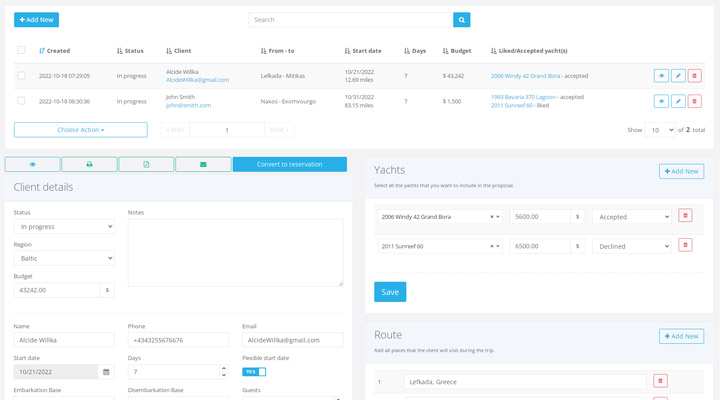The image size is (720, 400).
Task: Go to Prev page
Action: coord(175,130)
